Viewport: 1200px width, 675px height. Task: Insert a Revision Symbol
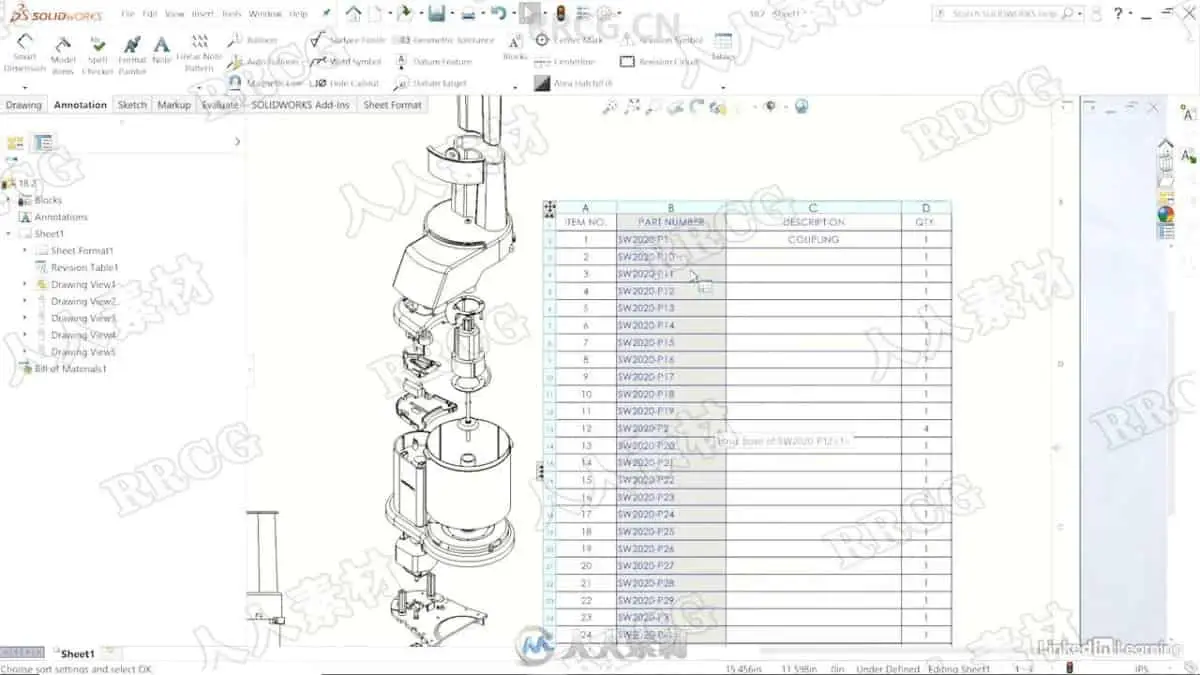click(661, 40)
